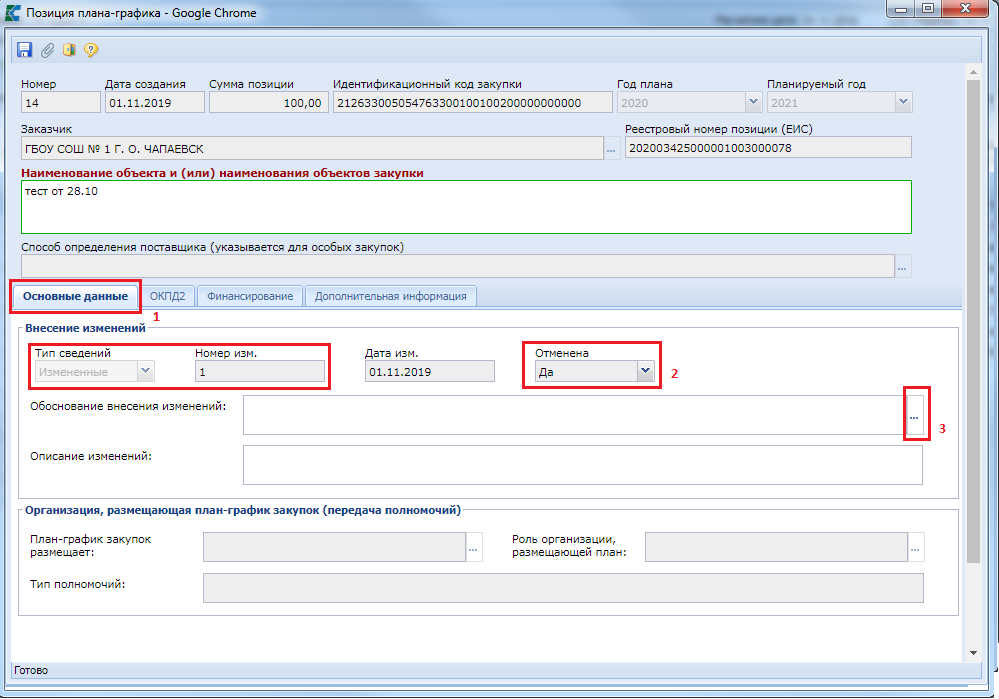Click into Описание изменений text field
Viewport: 999px width, 699px height.
coord(582,465)
